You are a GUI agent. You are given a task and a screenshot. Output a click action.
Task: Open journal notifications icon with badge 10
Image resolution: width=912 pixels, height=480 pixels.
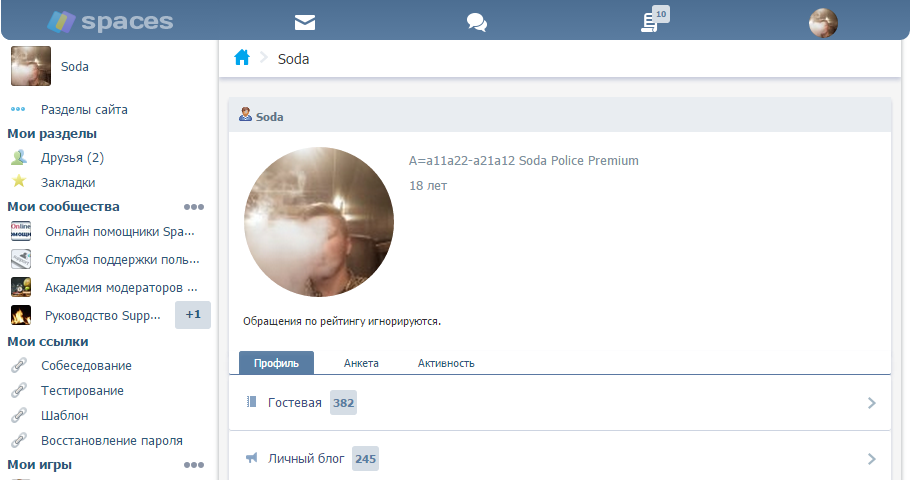pyautogui.click(x=654, y=20)
